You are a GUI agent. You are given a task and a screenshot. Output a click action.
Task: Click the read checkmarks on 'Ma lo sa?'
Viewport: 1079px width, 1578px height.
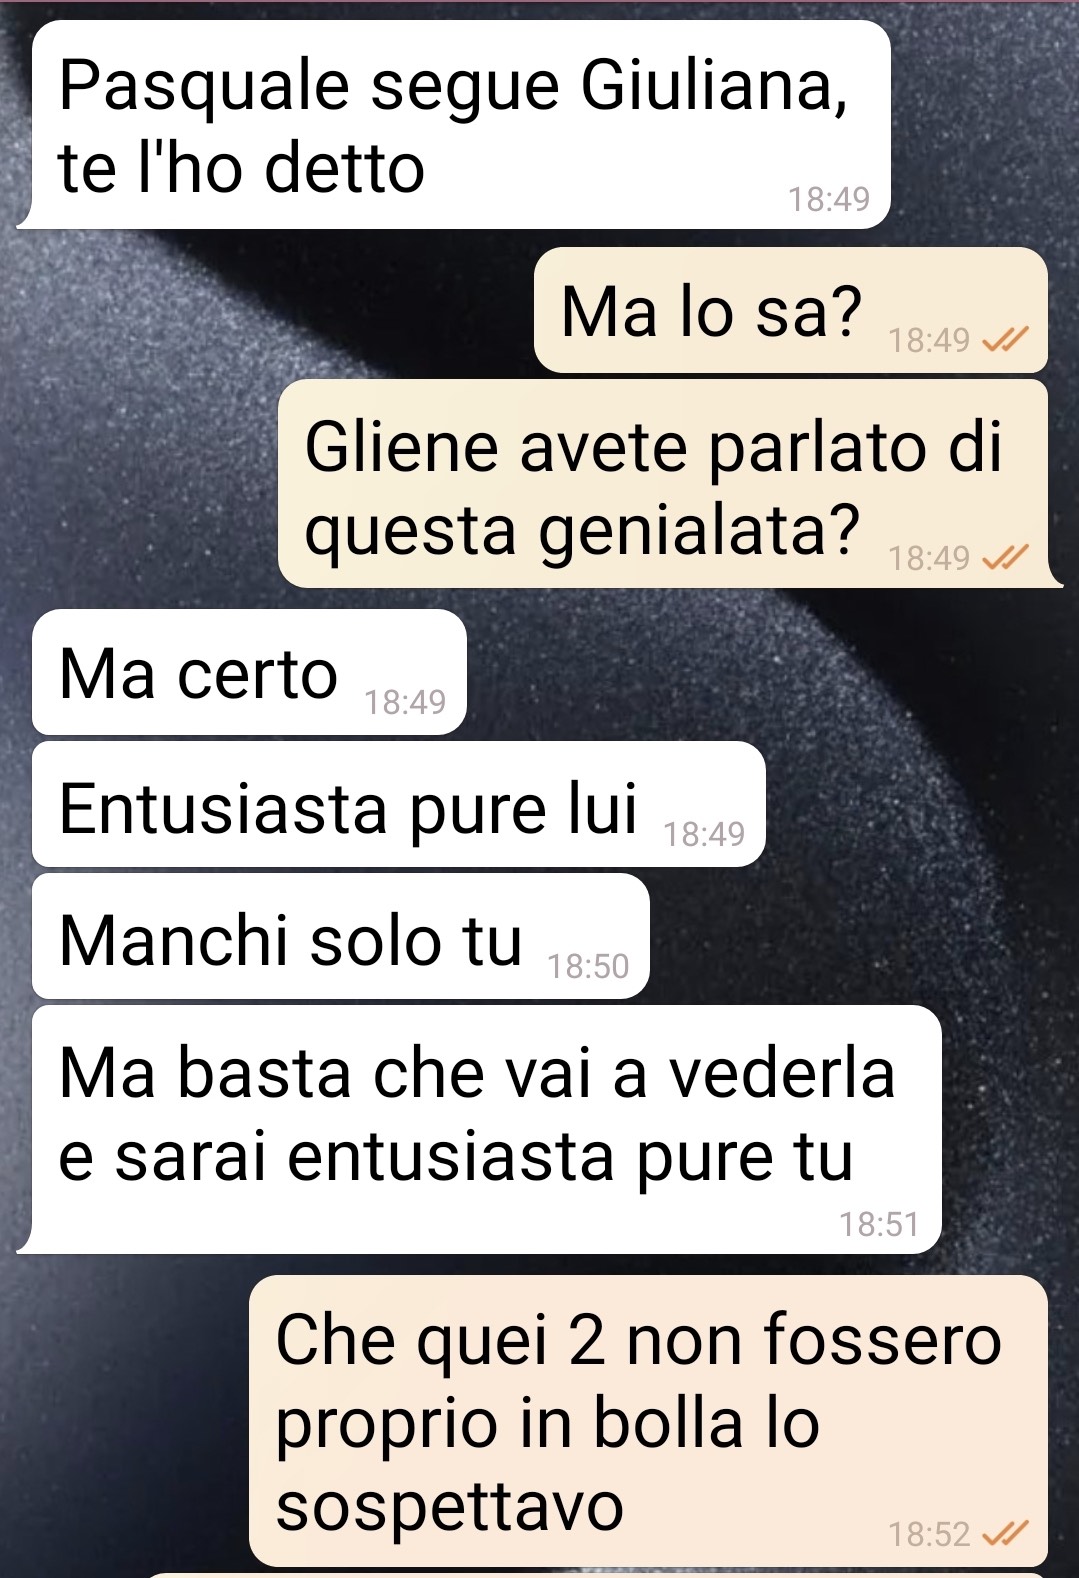[x=1004, y=342]
